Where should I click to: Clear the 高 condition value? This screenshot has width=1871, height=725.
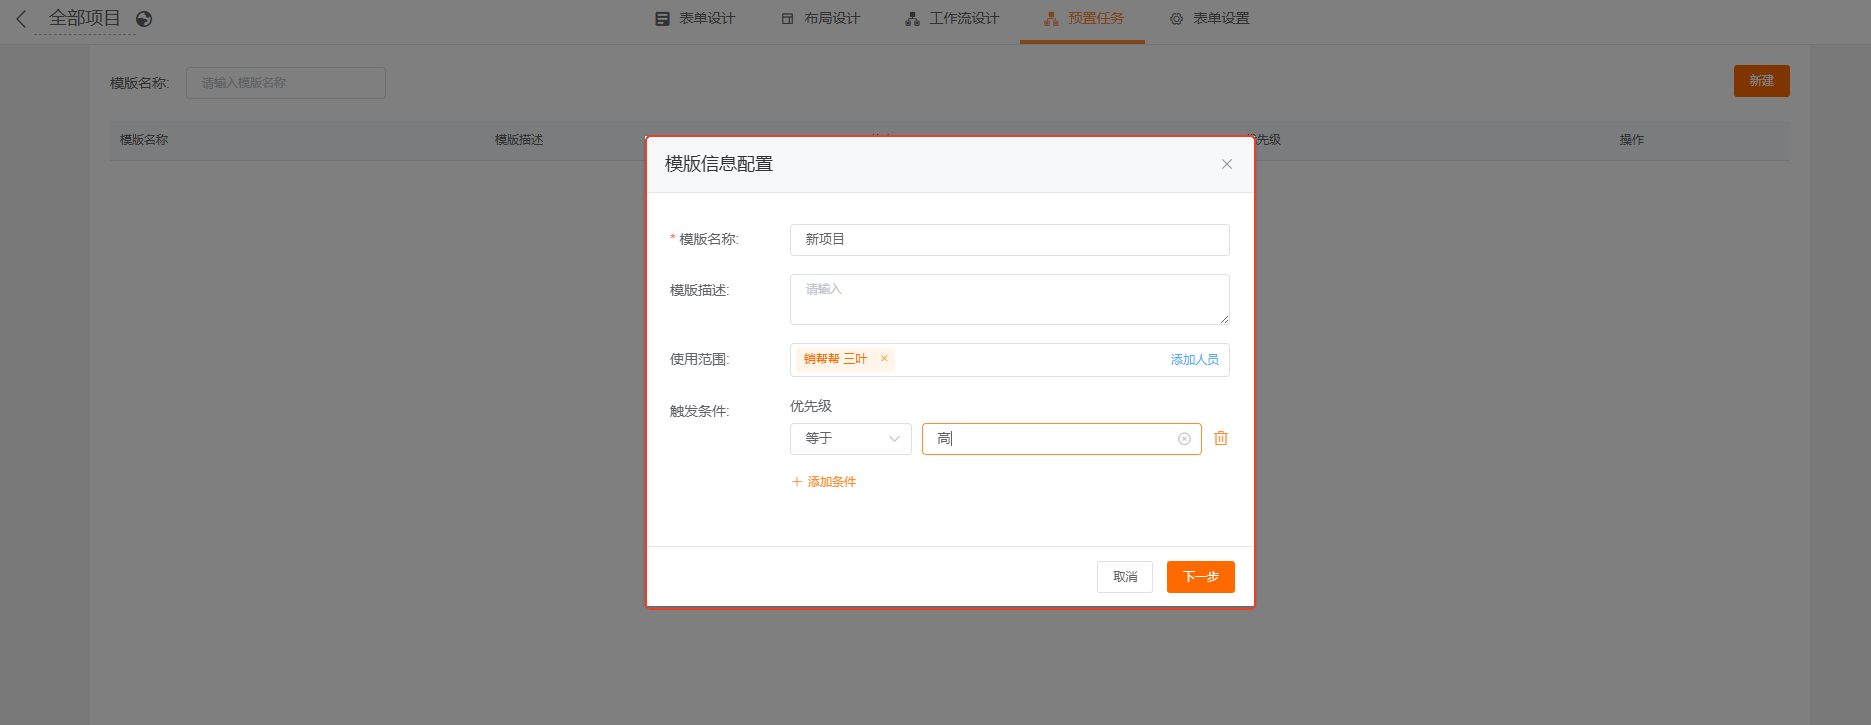[x=1184, y=439]
